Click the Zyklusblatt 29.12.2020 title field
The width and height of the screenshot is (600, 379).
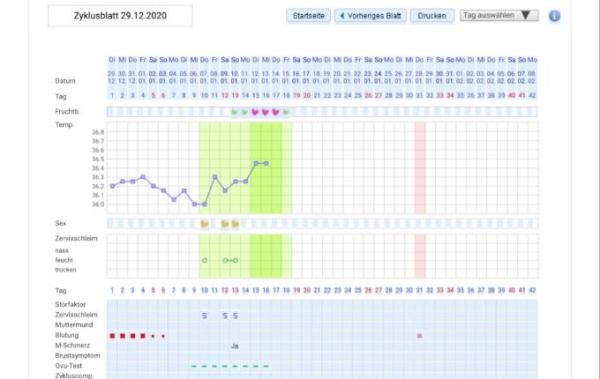click(120, 16)
